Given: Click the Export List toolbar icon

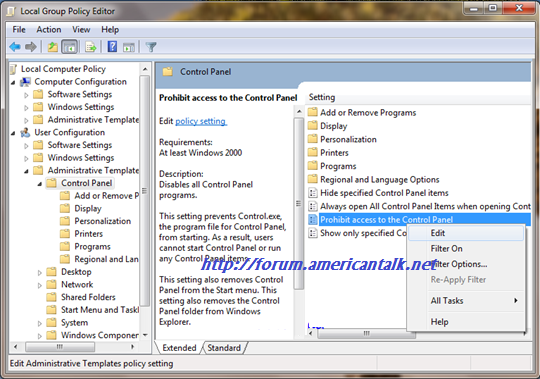Looking at the screenshot, I should click(91, 46).
